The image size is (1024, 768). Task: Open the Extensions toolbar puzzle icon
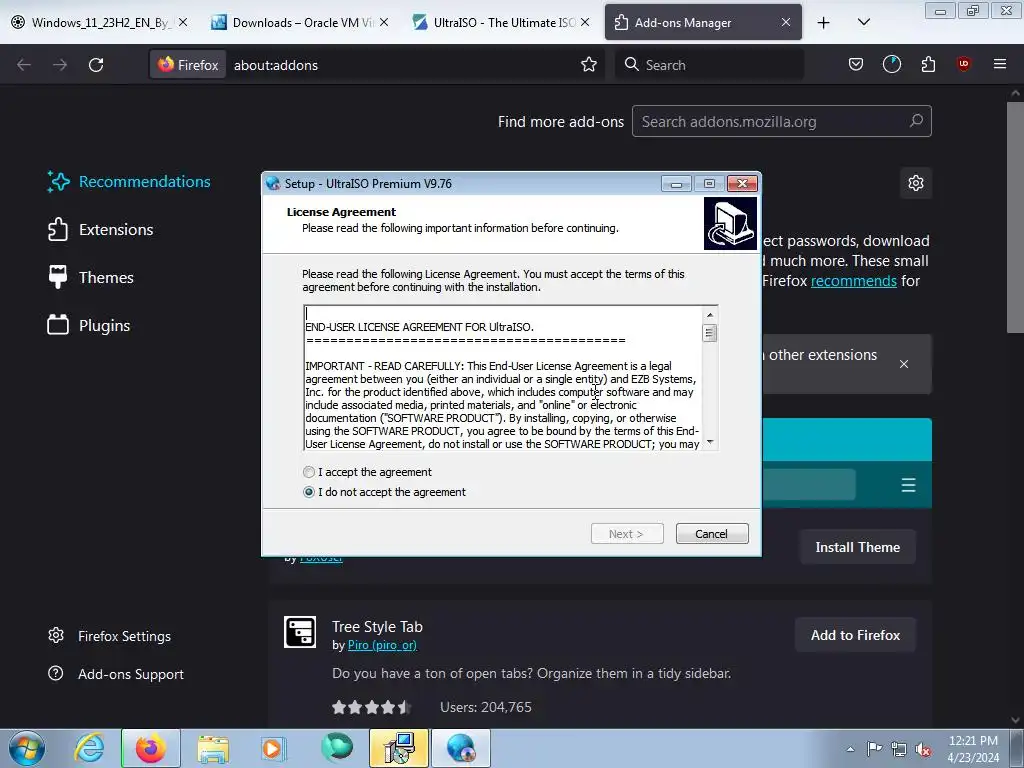(928, 64)
